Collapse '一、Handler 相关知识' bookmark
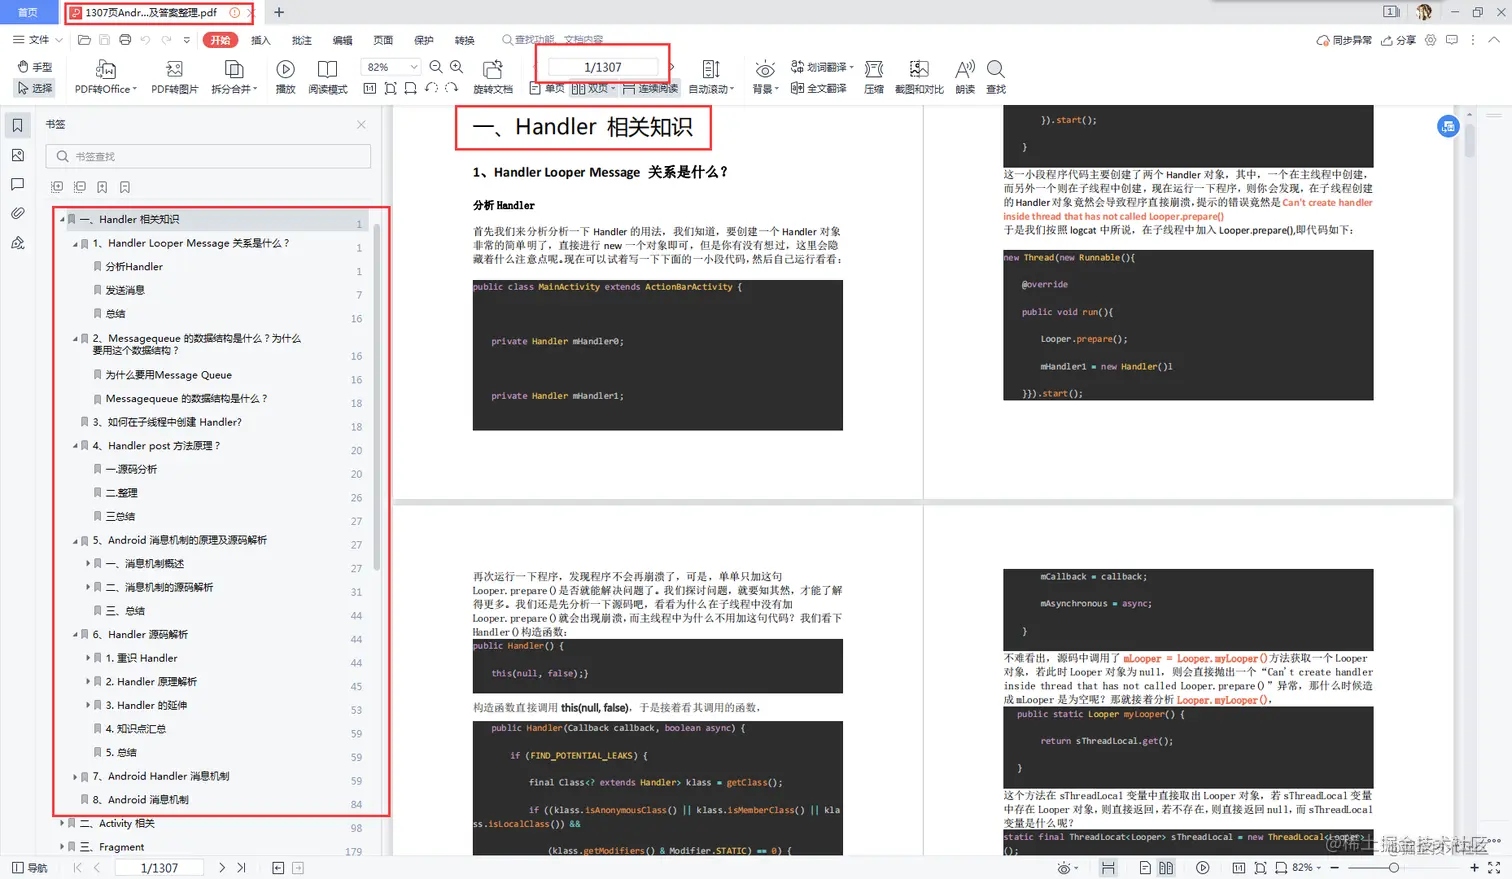The width and height of the screenshot is (1512, 879). [x=62, y=219]
